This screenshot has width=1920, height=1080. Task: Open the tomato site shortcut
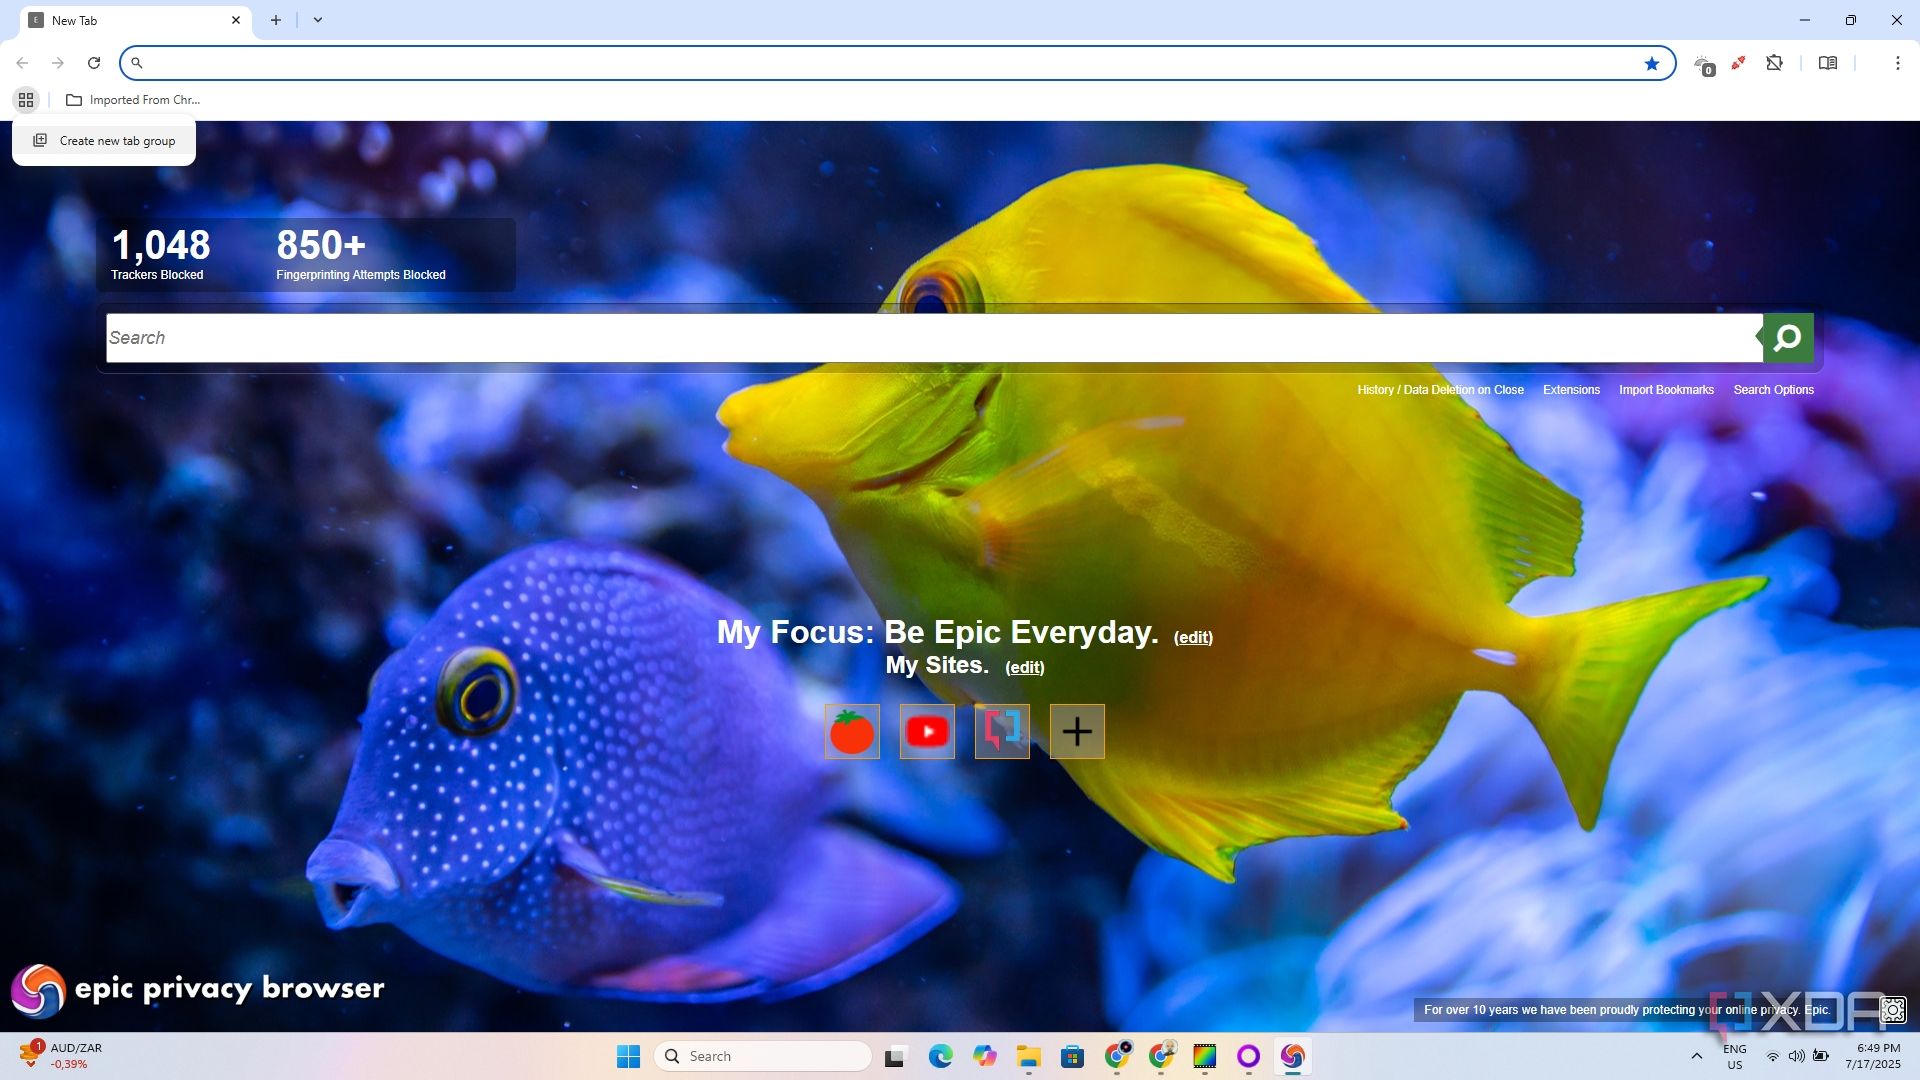click(852, 731)
